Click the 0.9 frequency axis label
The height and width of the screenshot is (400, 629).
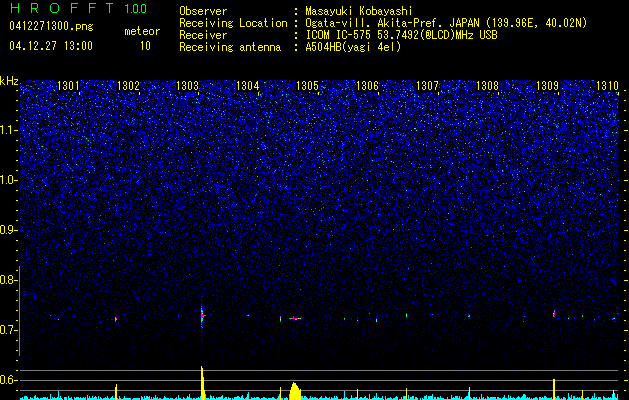tap(9, 230)
